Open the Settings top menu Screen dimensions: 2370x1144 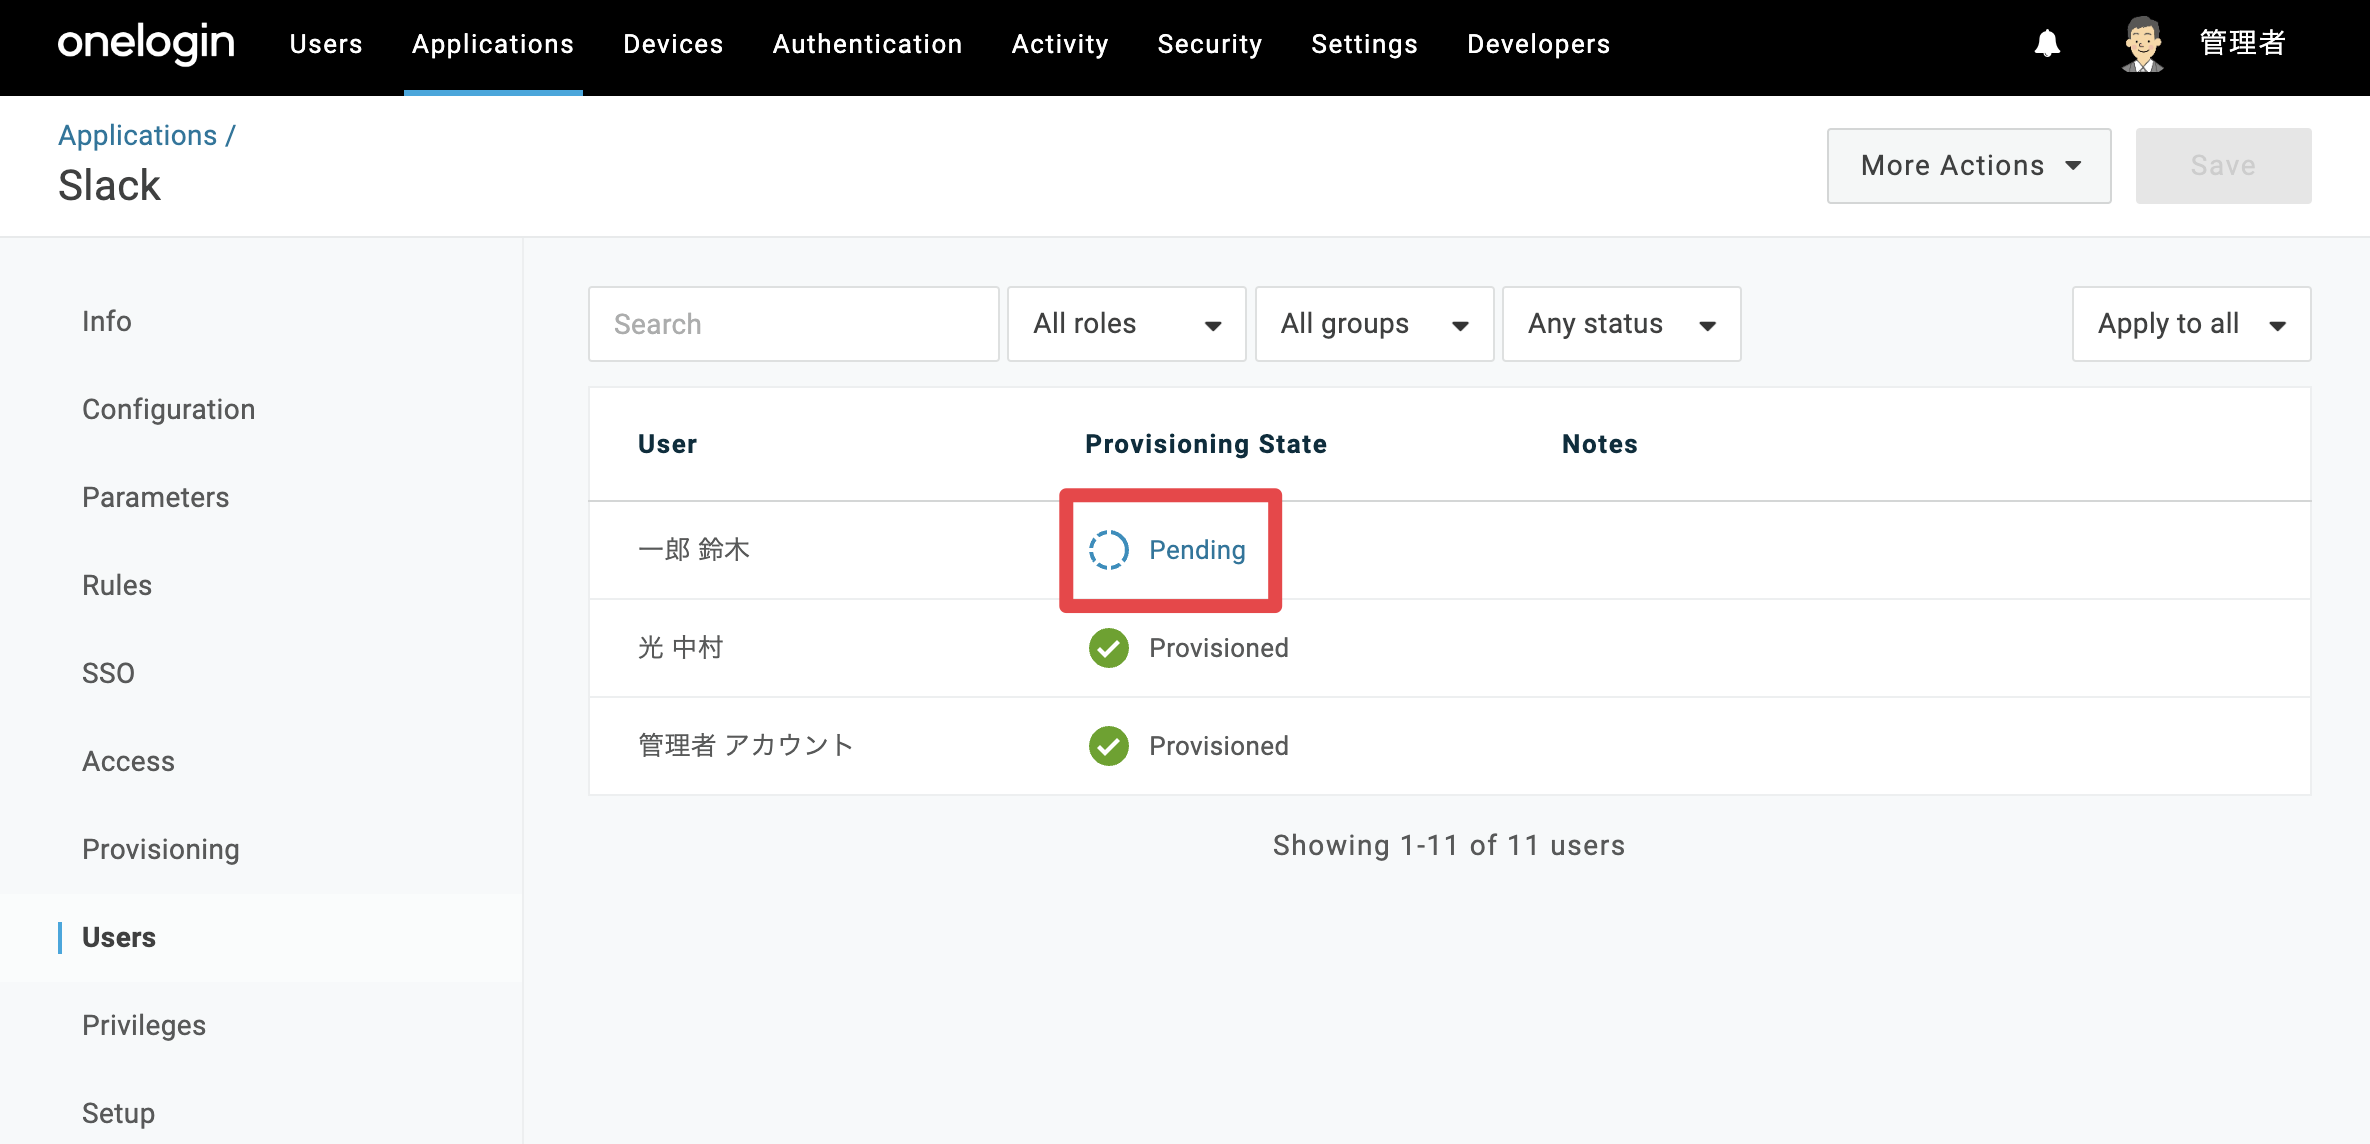click(1364, 44)
